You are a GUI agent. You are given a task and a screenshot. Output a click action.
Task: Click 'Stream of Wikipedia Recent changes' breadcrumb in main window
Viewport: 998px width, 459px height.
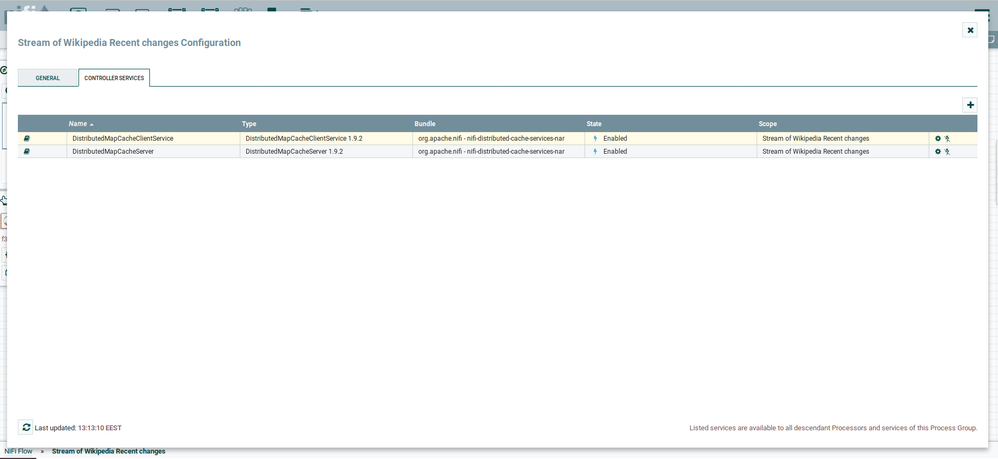pyautogui.click(x=108, y=451)
